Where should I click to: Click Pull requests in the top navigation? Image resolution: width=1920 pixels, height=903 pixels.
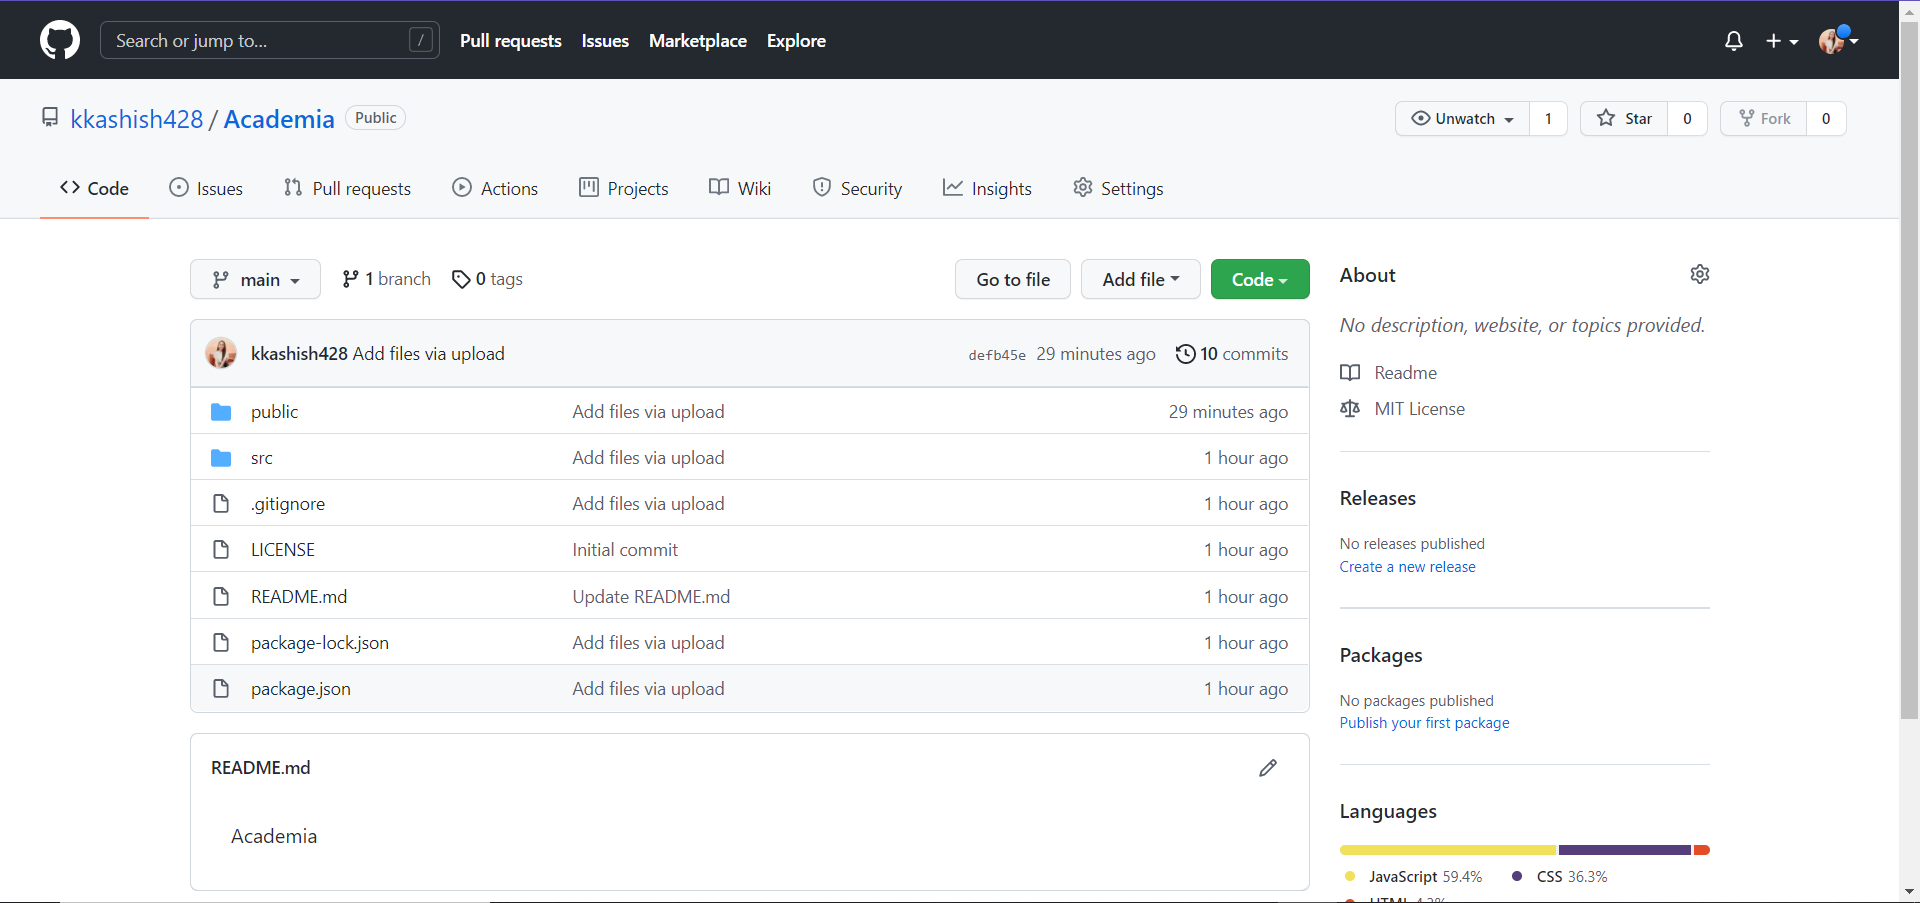click(511, 41)
